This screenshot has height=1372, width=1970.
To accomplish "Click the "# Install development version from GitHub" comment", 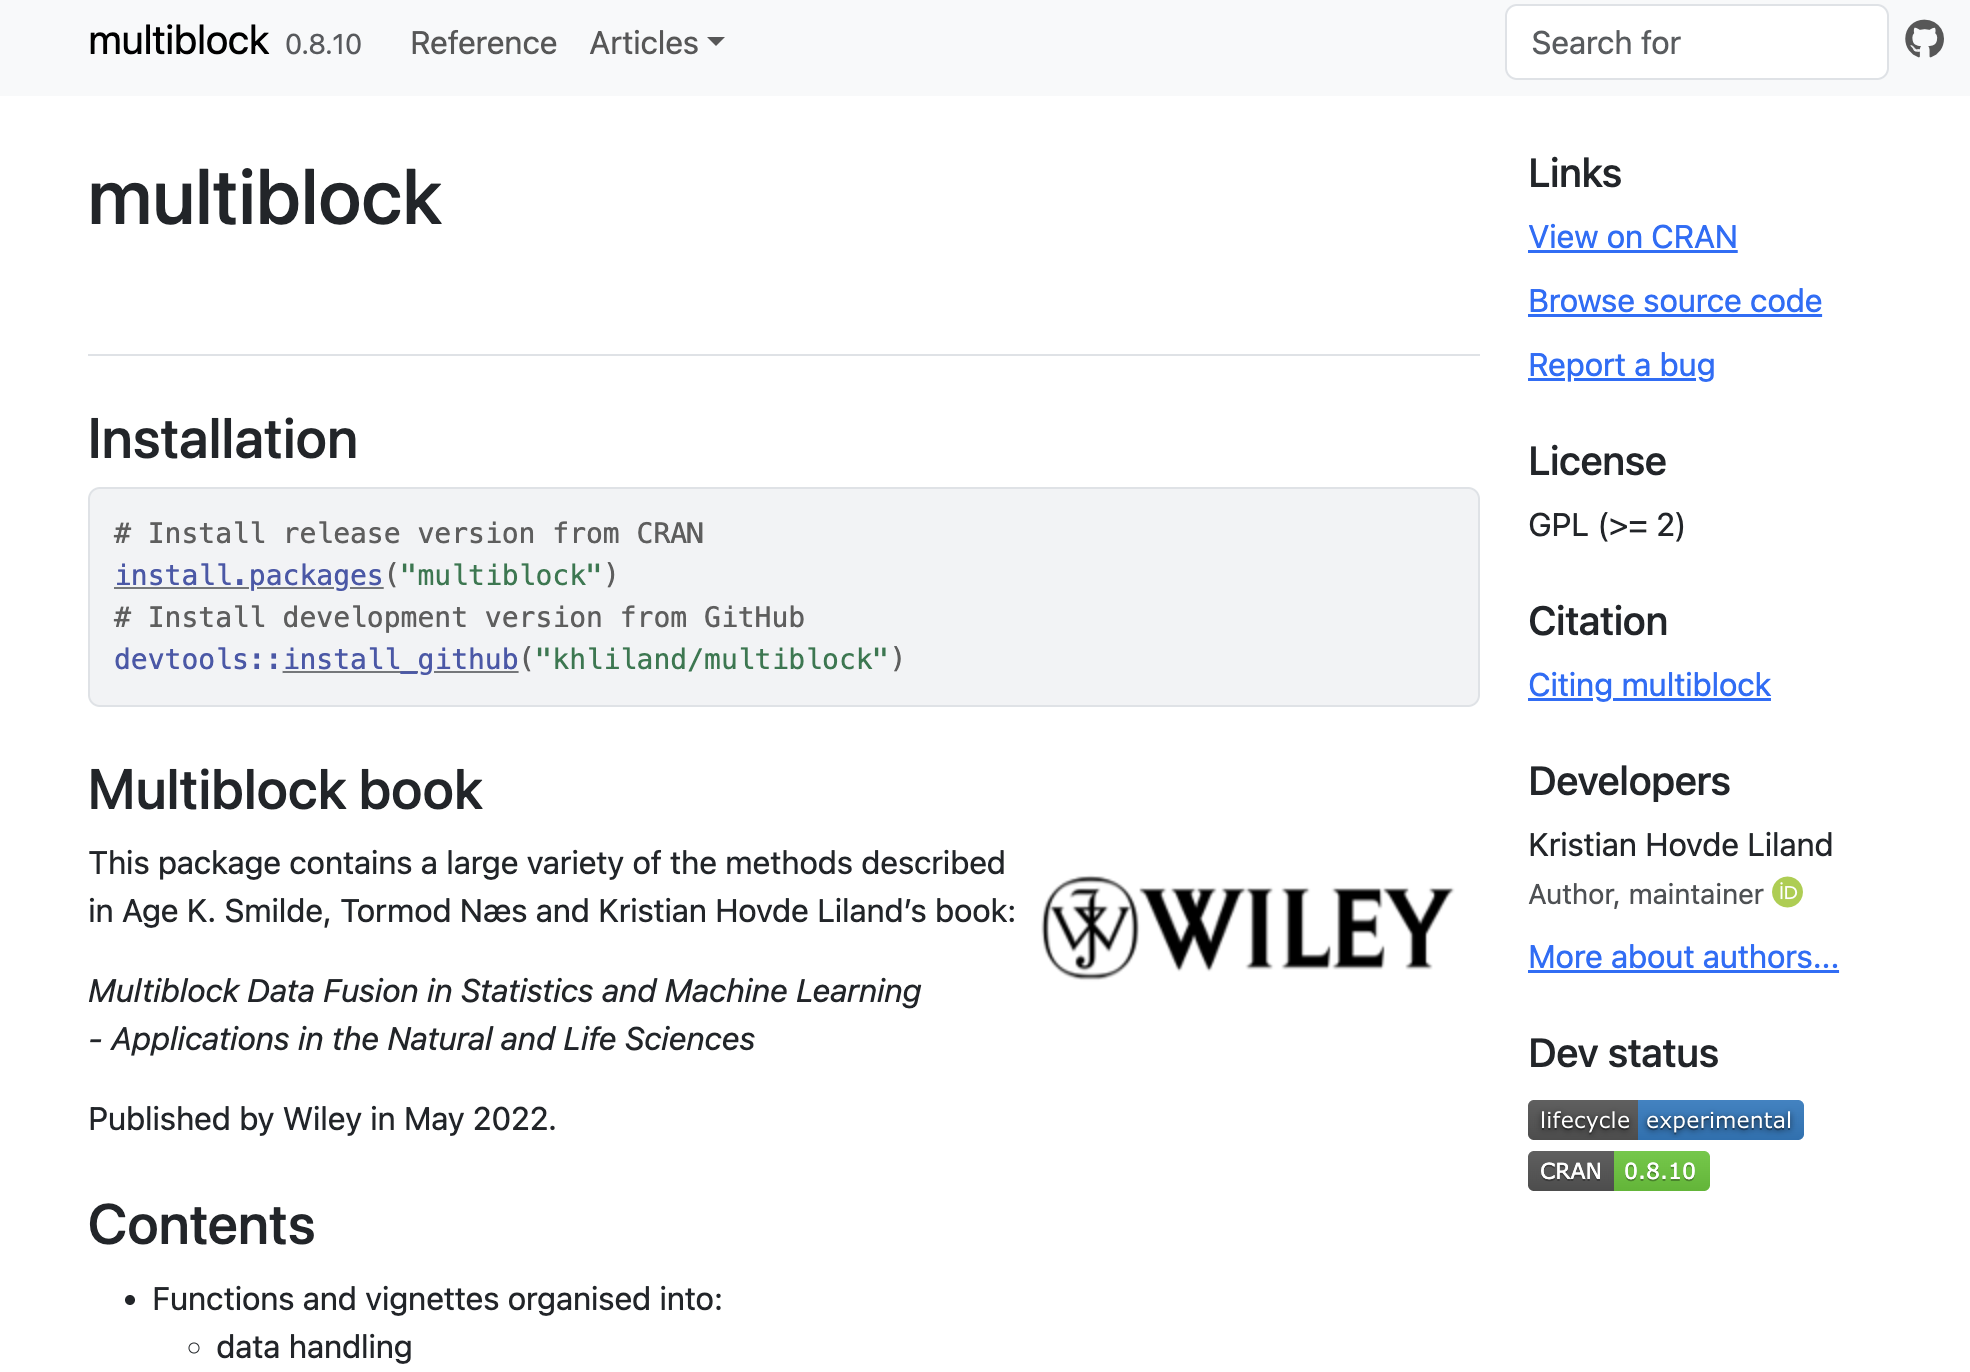I will pyautogui.click(x=459, y=617).
